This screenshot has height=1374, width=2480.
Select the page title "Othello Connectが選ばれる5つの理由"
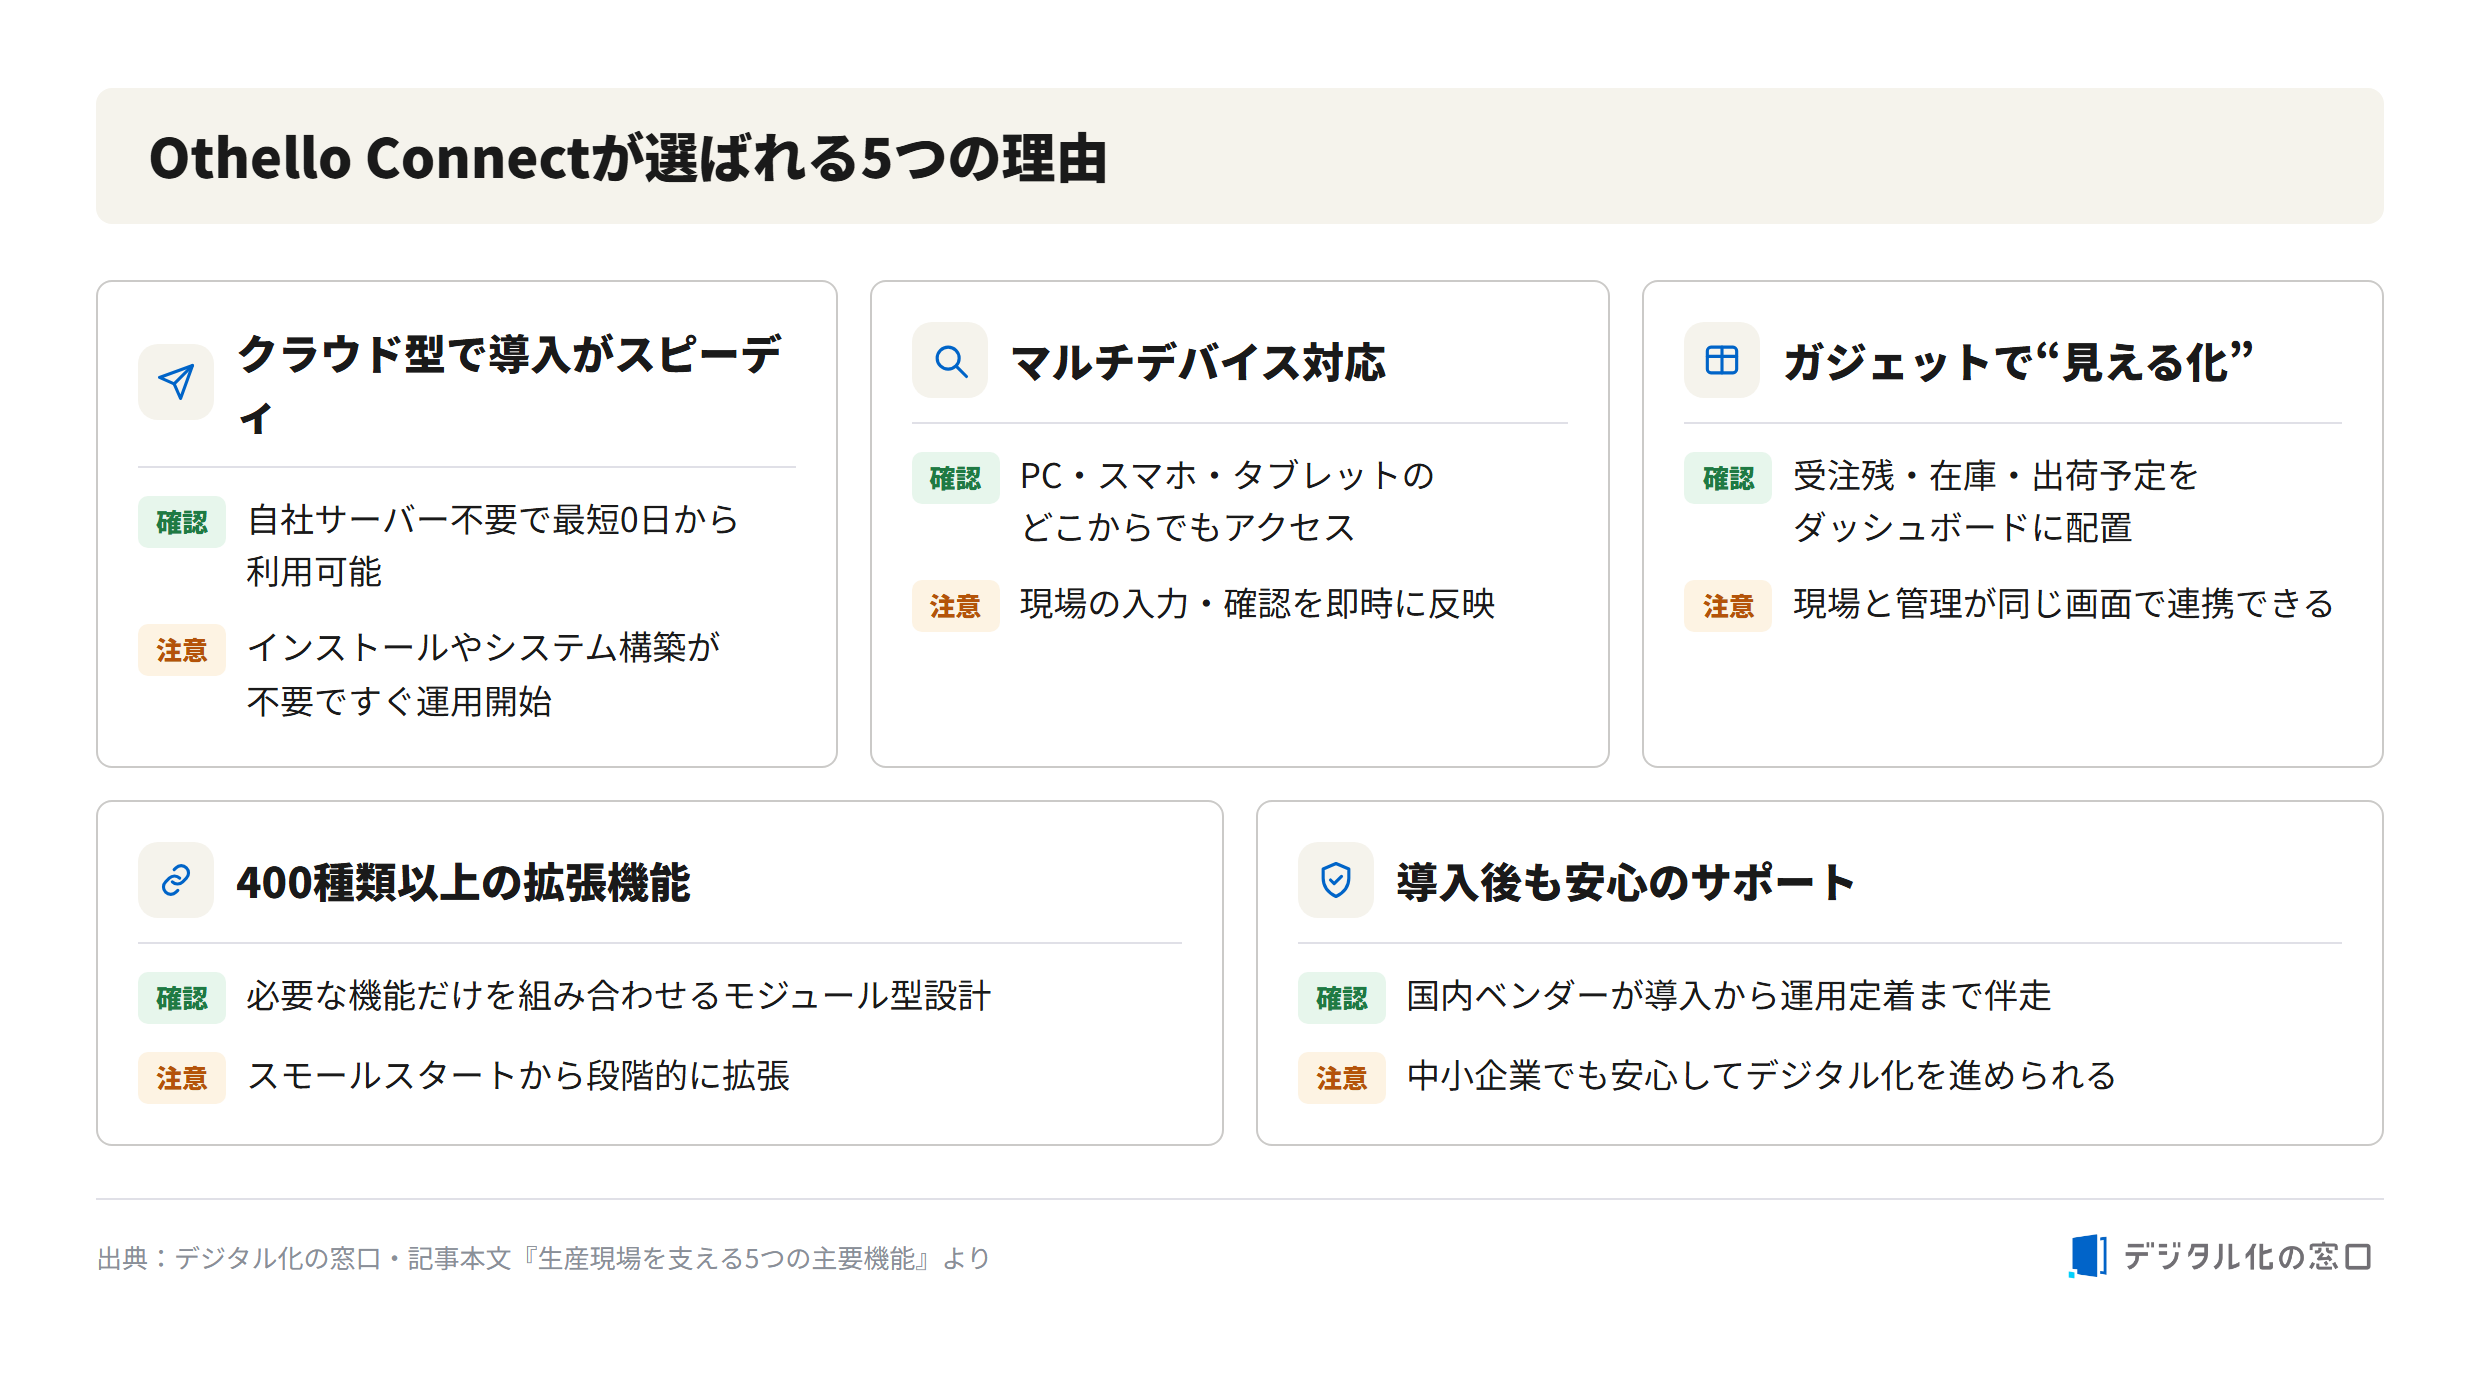coord(628,158)
